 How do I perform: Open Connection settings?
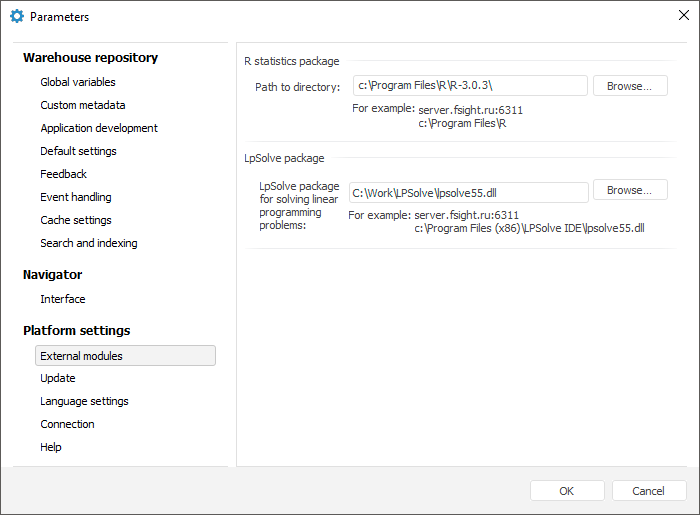(67, 424)
